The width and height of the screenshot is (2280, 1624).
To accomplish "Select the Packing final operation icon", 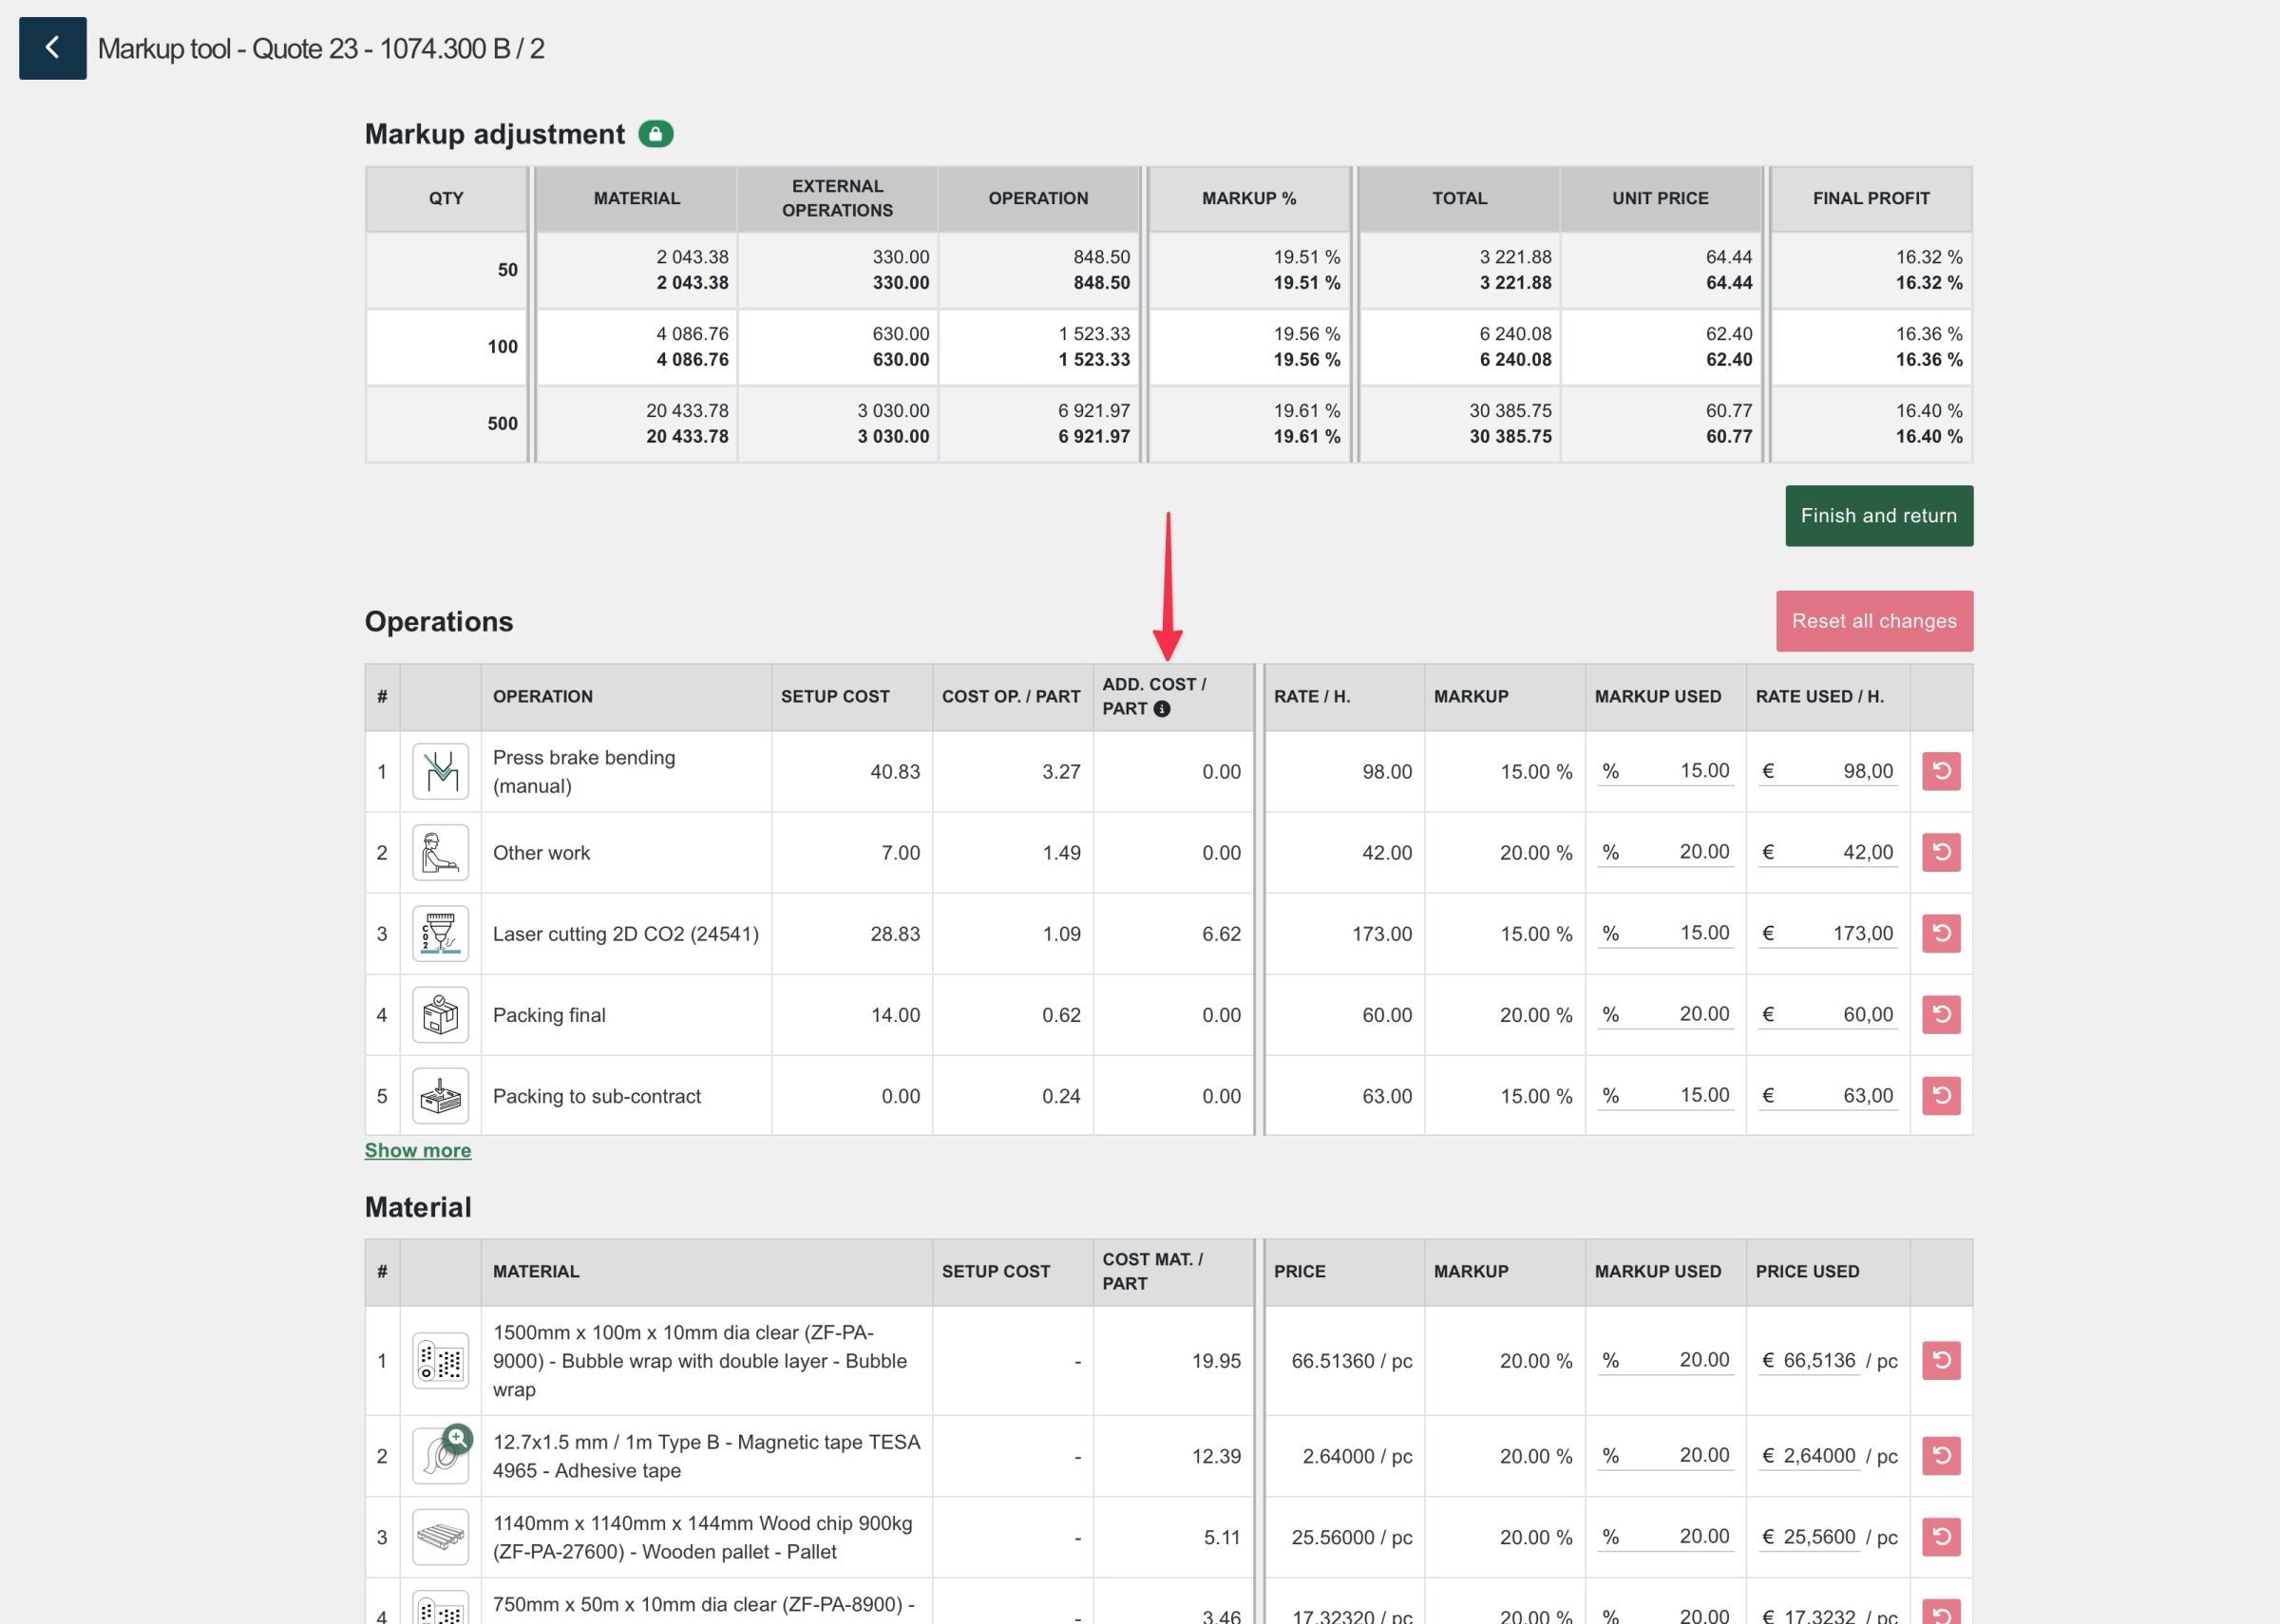I will [440, 1014].
